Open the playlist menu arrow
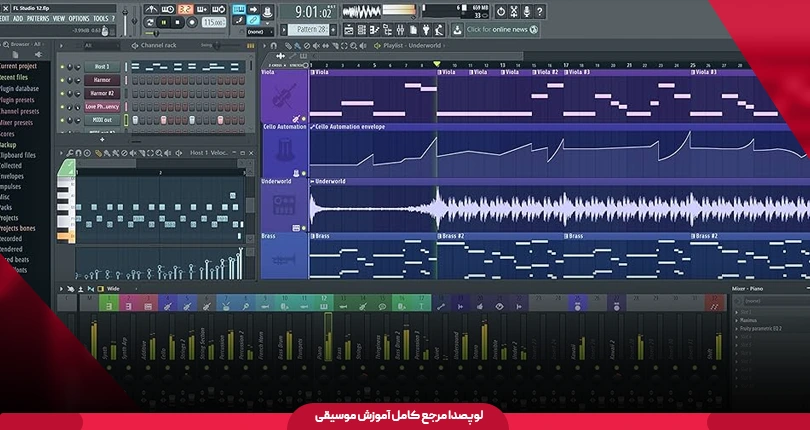This screenshot has height=430, width=810. click(266, 45)
